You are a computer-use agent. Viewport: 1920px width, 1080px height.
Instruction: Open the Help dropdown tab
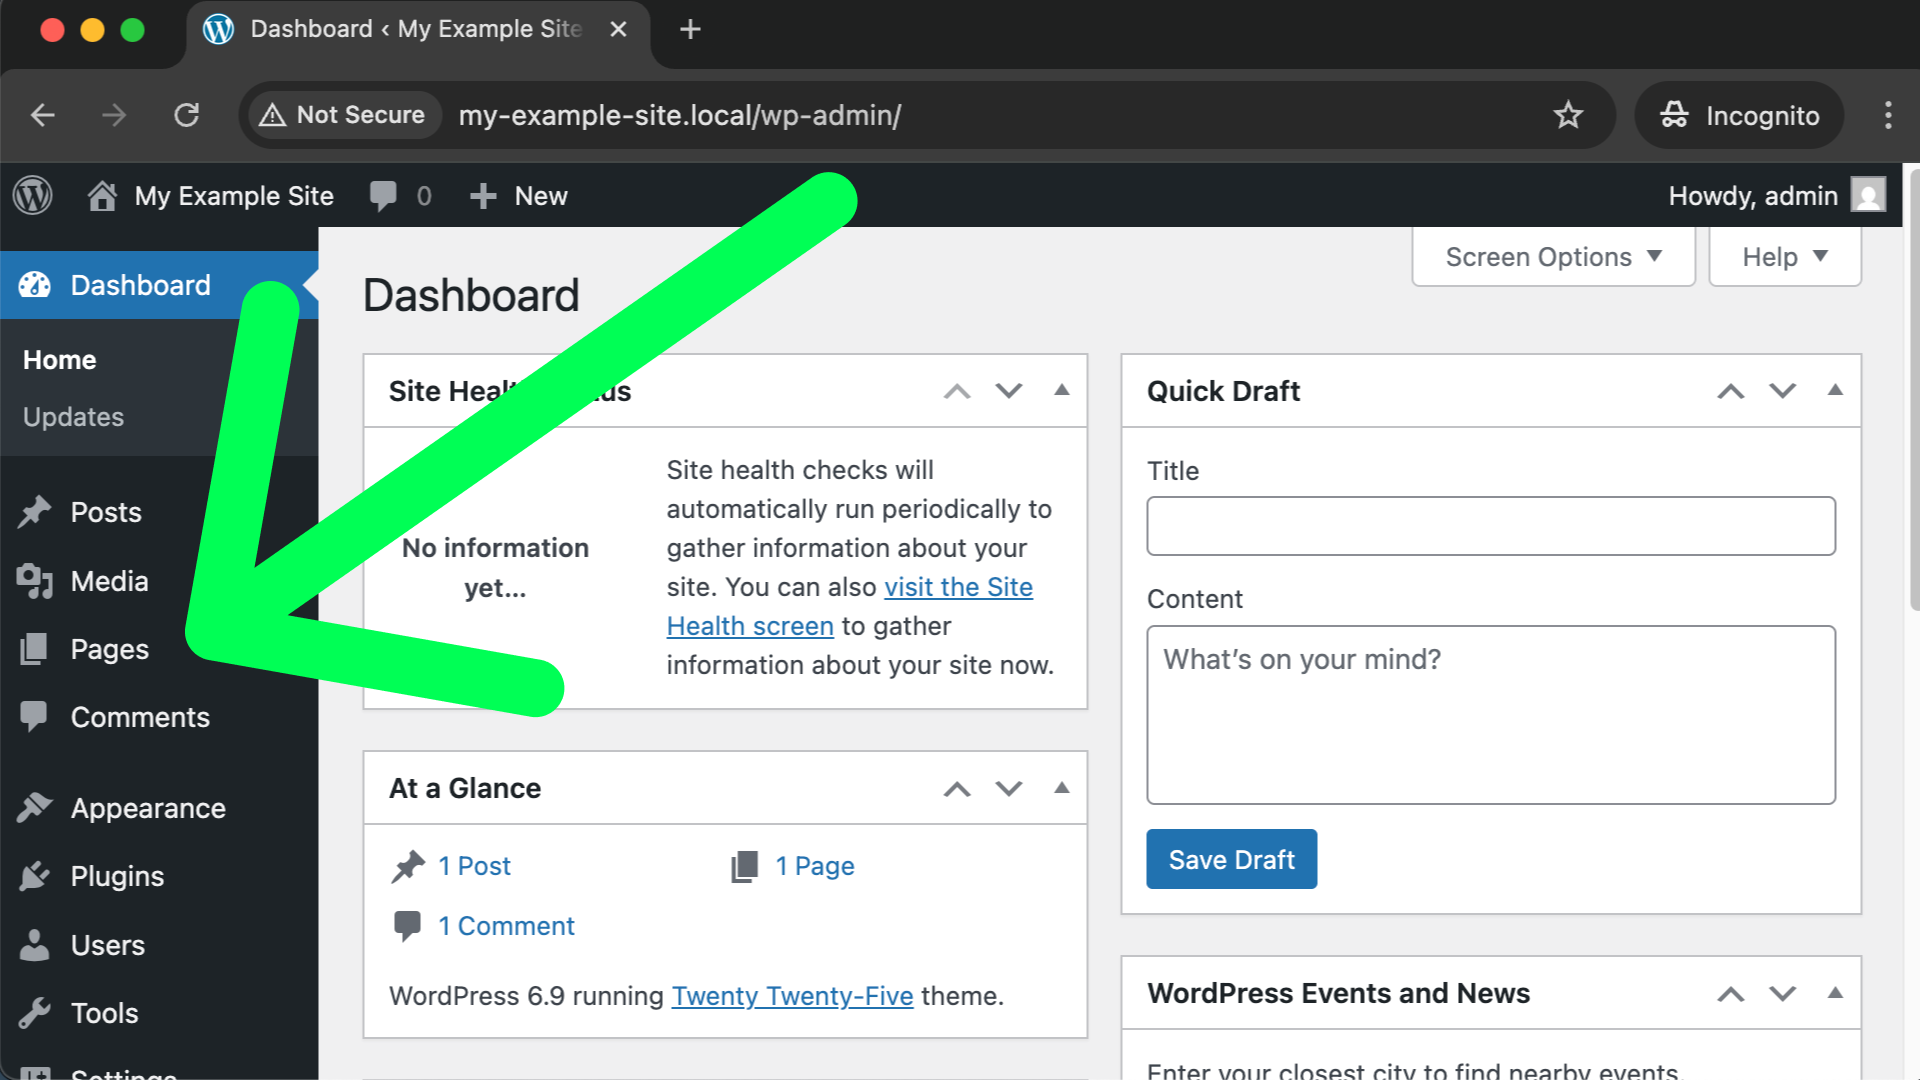[x=1784, y=257]
